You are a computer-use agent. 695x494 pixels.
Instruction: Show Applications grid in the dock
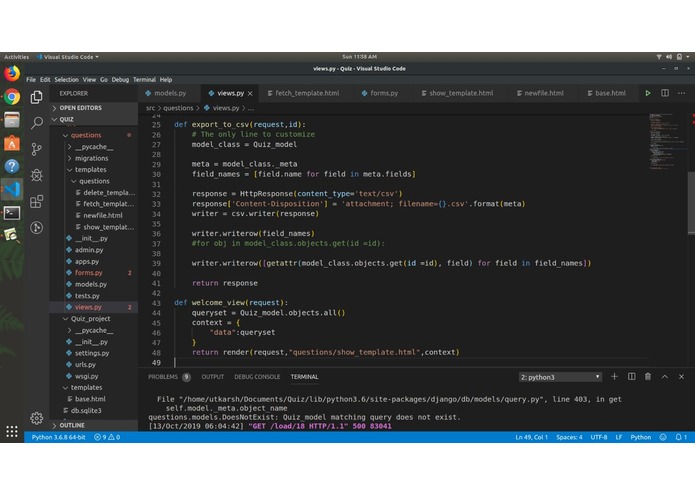(12, 431)
